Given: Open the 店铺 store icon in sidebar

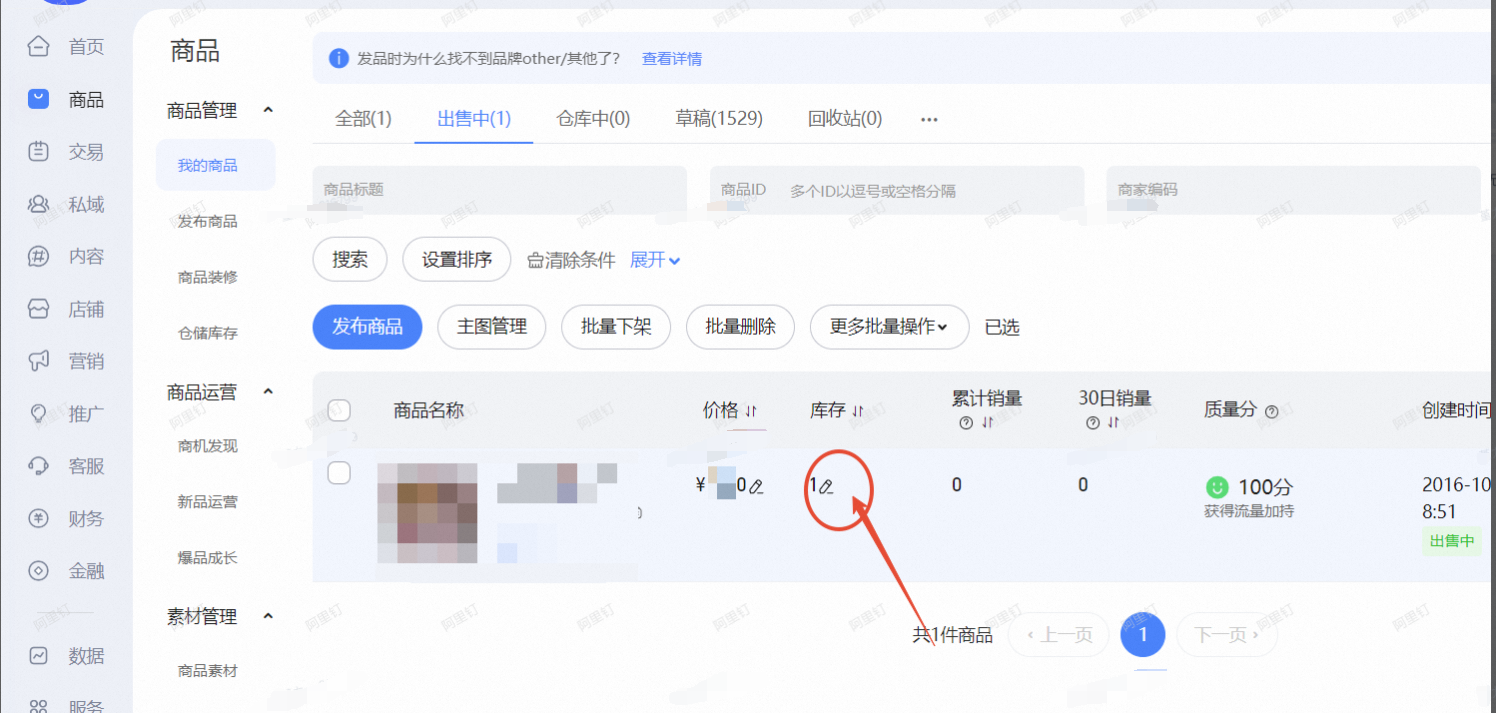Looking at the screenshot, I should 38,309.
